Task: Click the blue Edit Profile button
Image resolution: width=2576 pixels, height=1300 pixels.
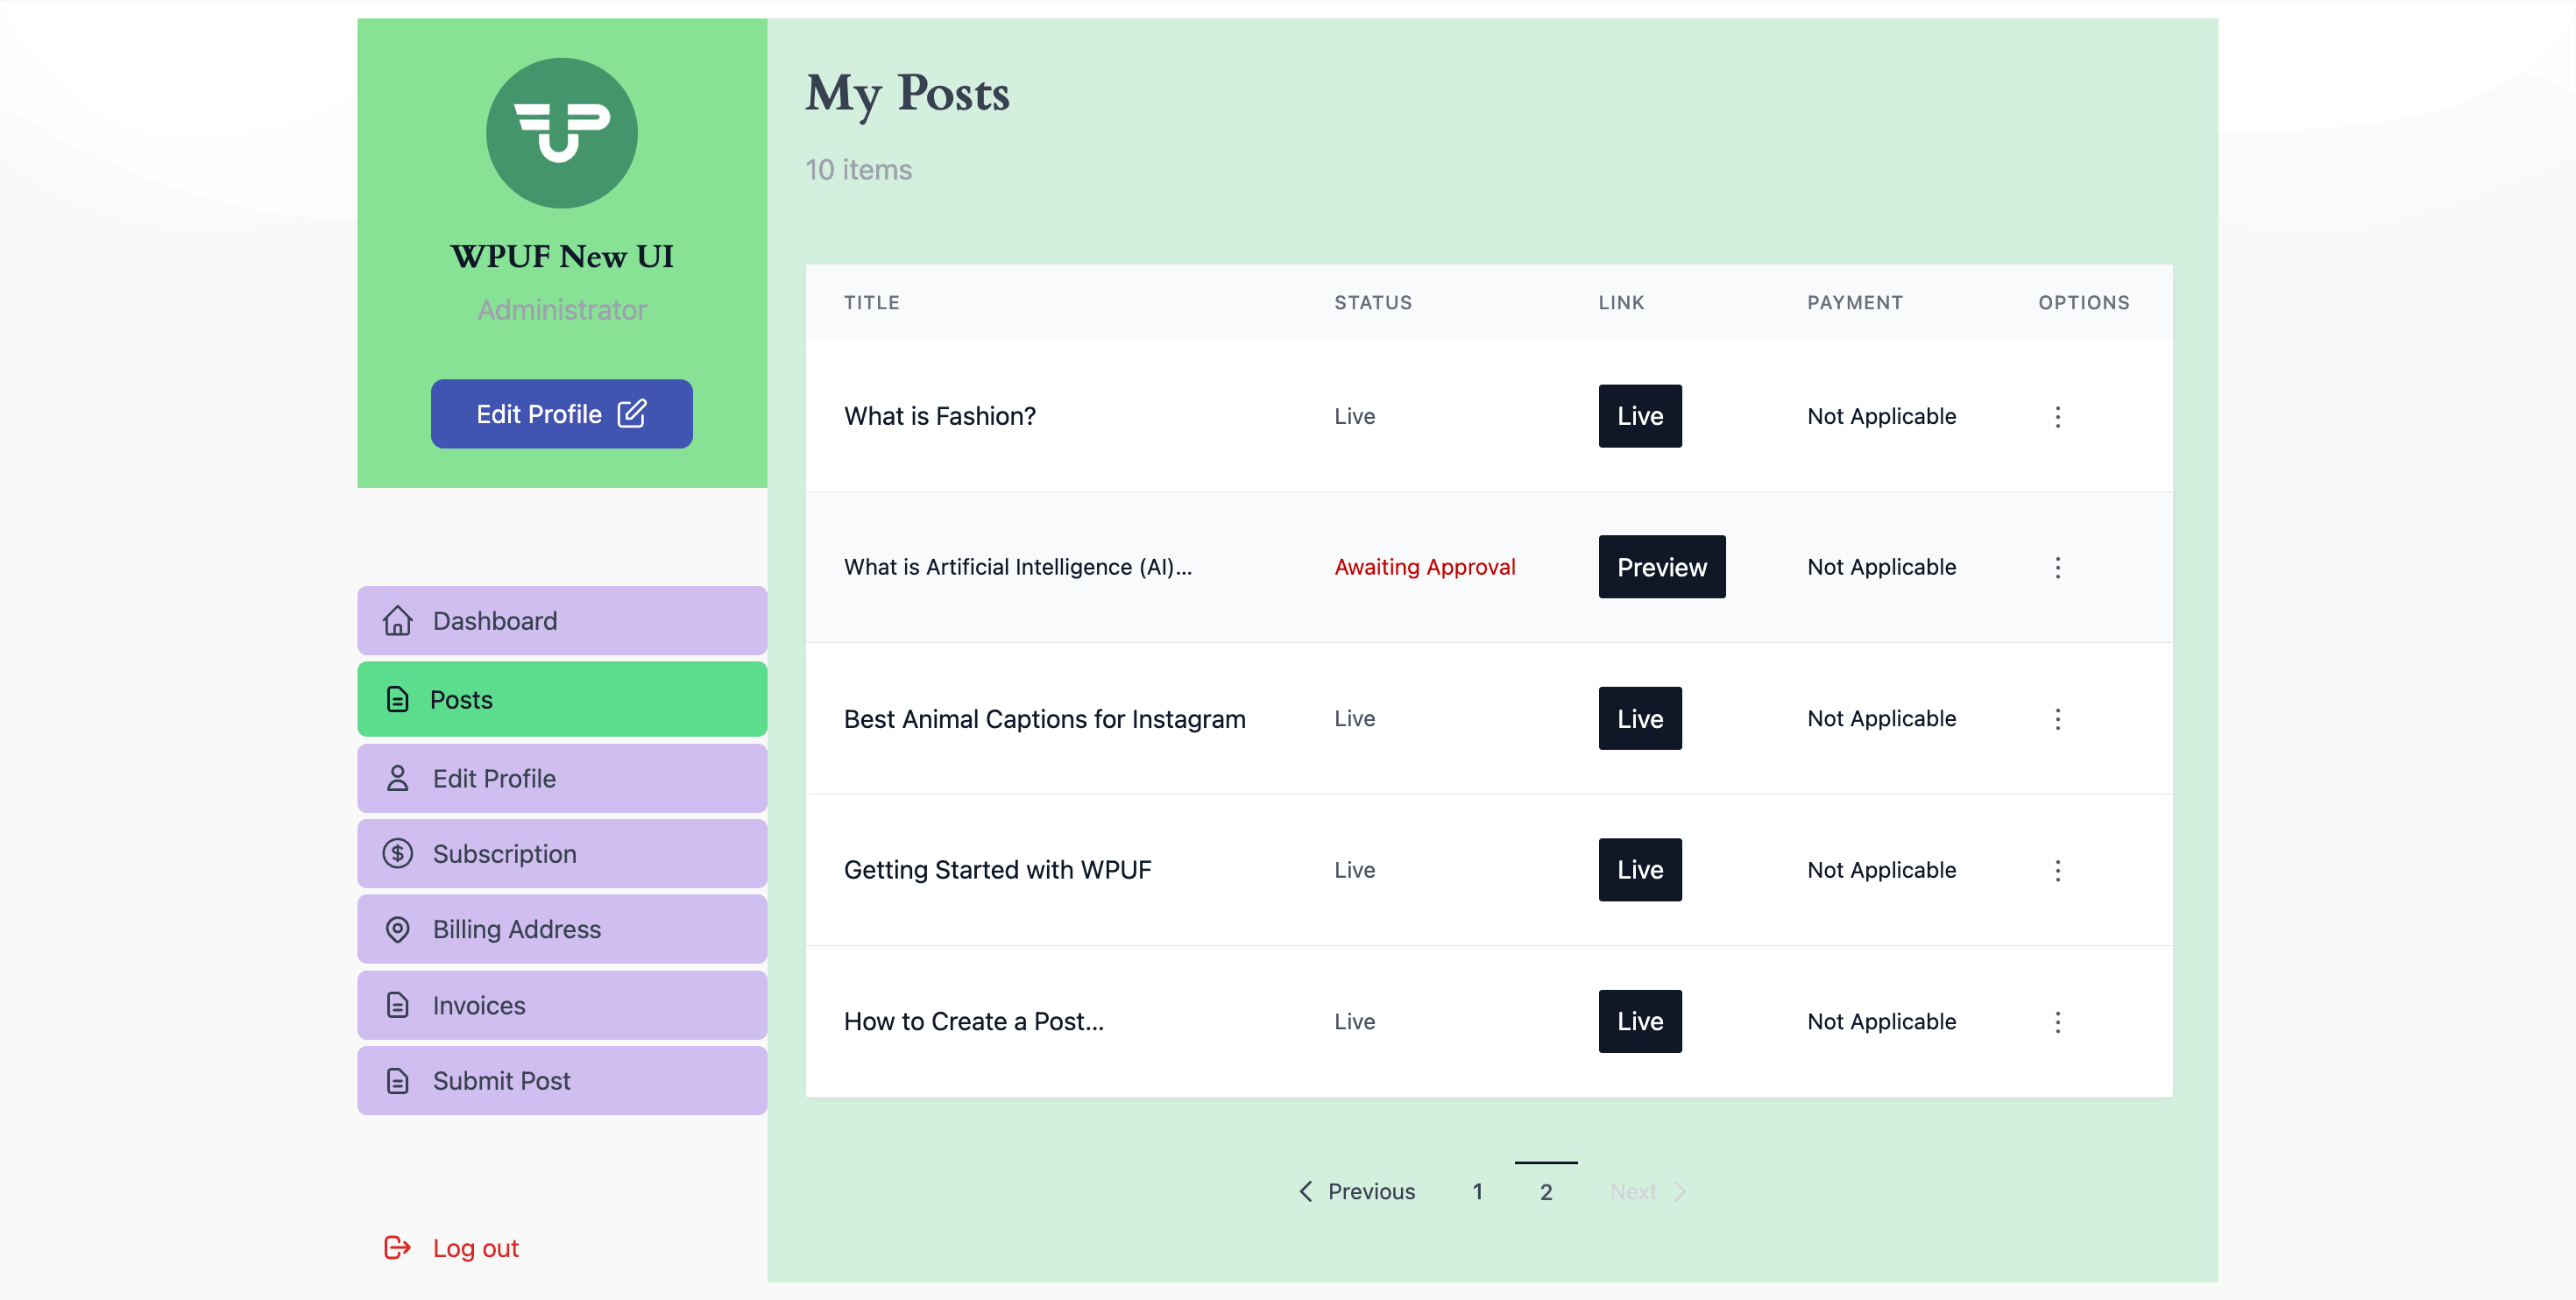Action: (x=561, y=413)
